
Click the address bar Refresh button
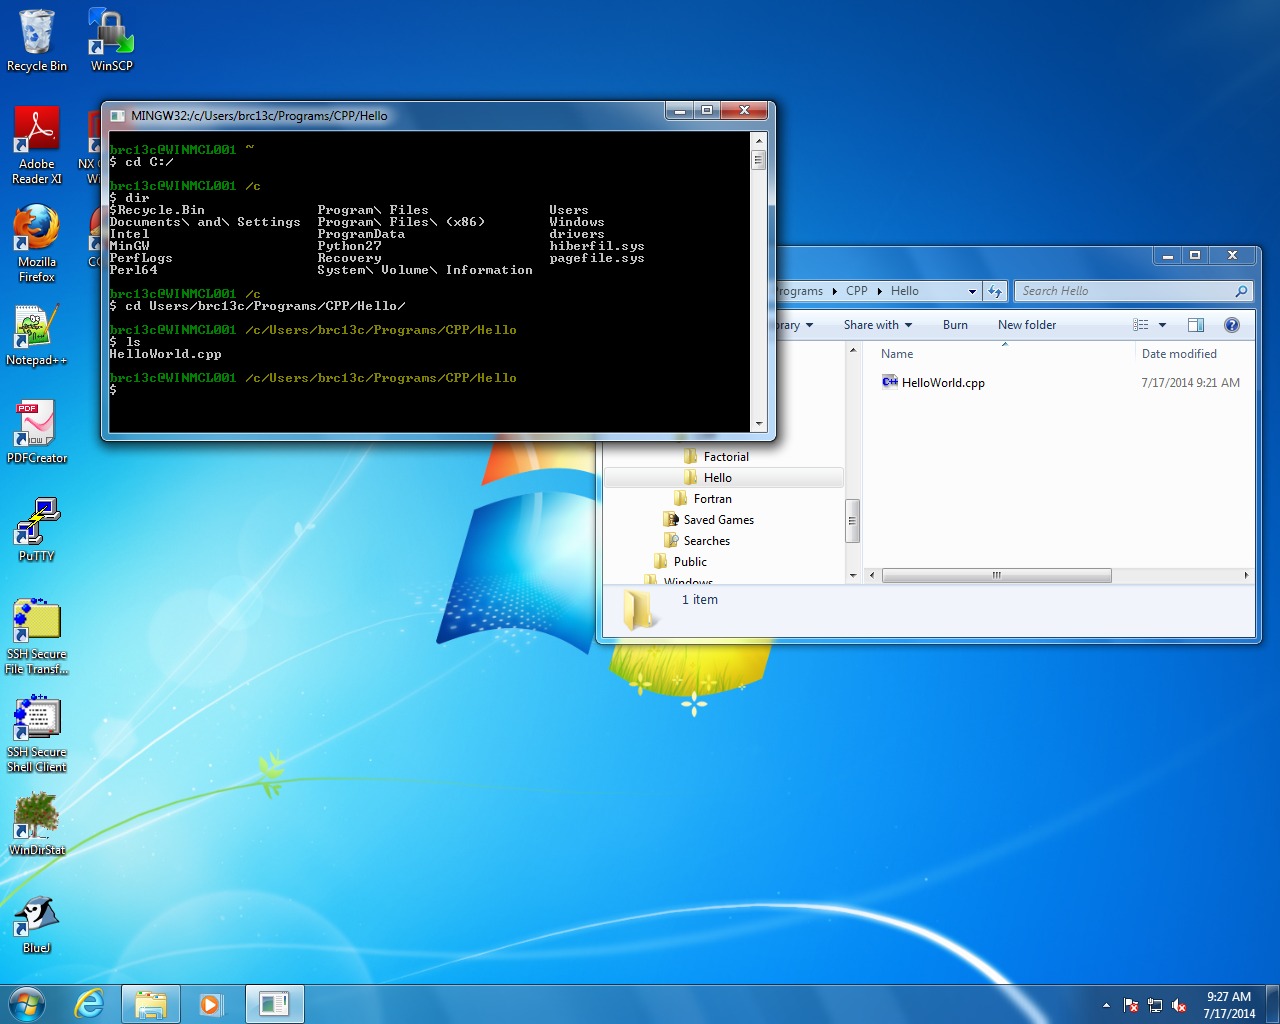(995, 291)
